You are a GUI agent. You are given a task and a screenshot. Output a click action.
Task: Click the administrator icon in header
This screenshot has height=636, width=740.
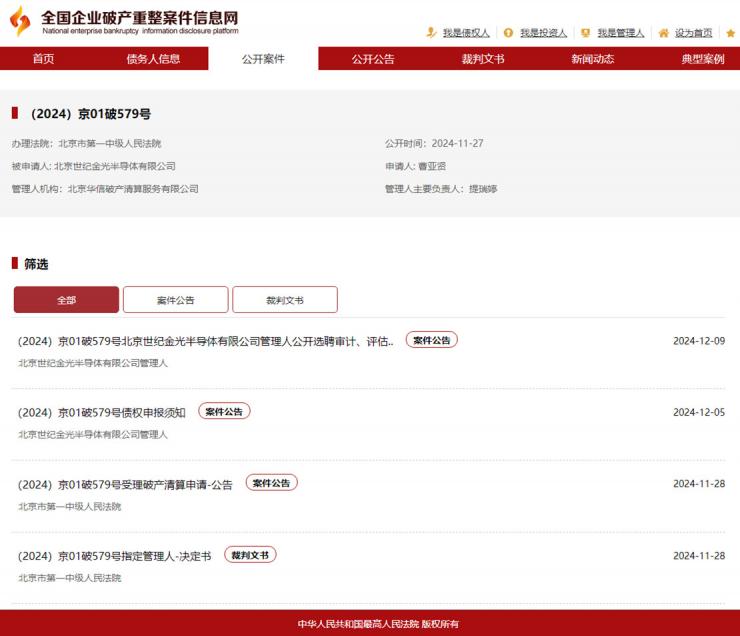tap(585, 33)
